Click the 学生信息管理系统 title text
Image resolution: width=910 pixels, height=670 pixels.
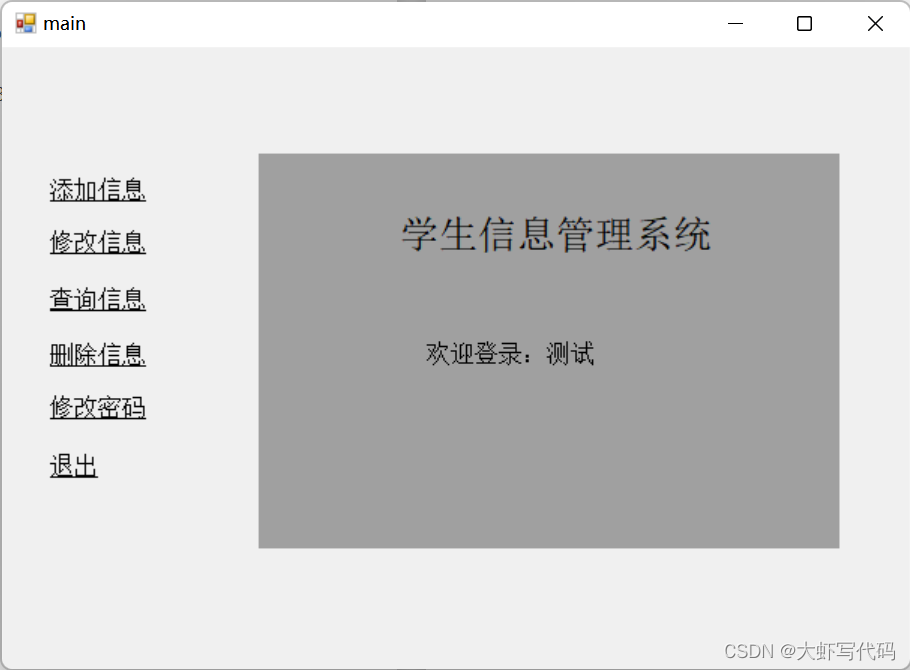coord(556,235)
